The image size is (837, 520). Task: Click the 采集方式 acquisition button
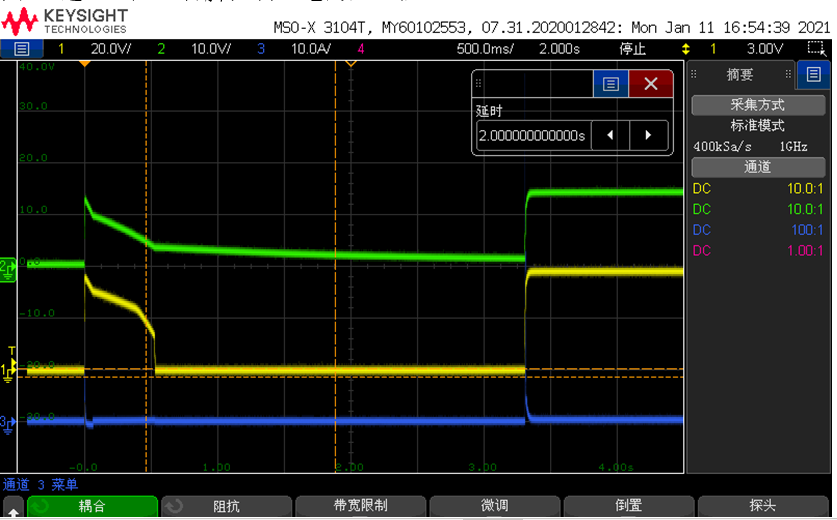click(x=758, y=105)
